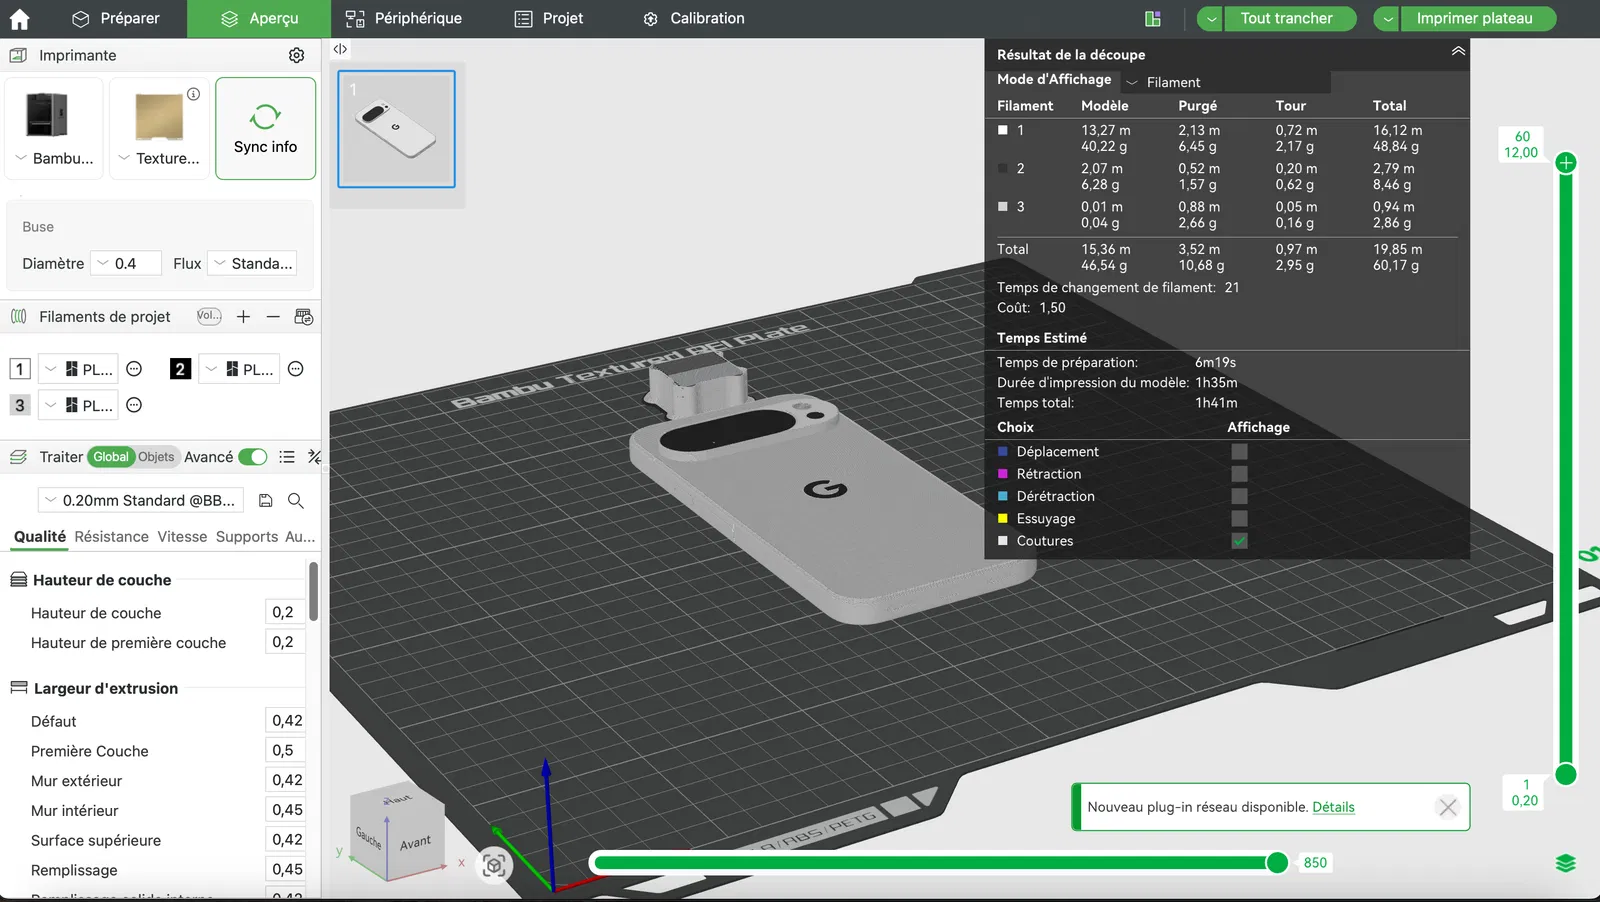Toggle the Avancé advanced mode switch

click(x=253, y=457)
